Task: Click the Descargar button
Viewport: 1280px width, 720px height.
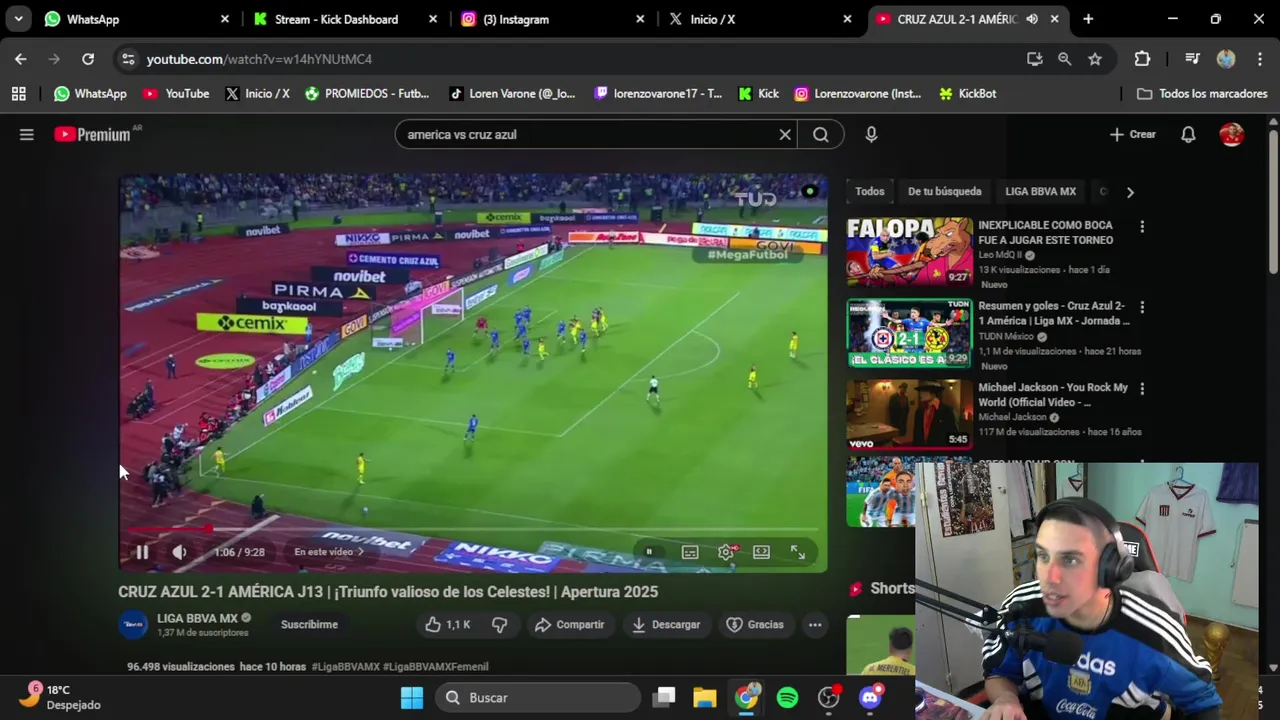Action: [666, 624]
